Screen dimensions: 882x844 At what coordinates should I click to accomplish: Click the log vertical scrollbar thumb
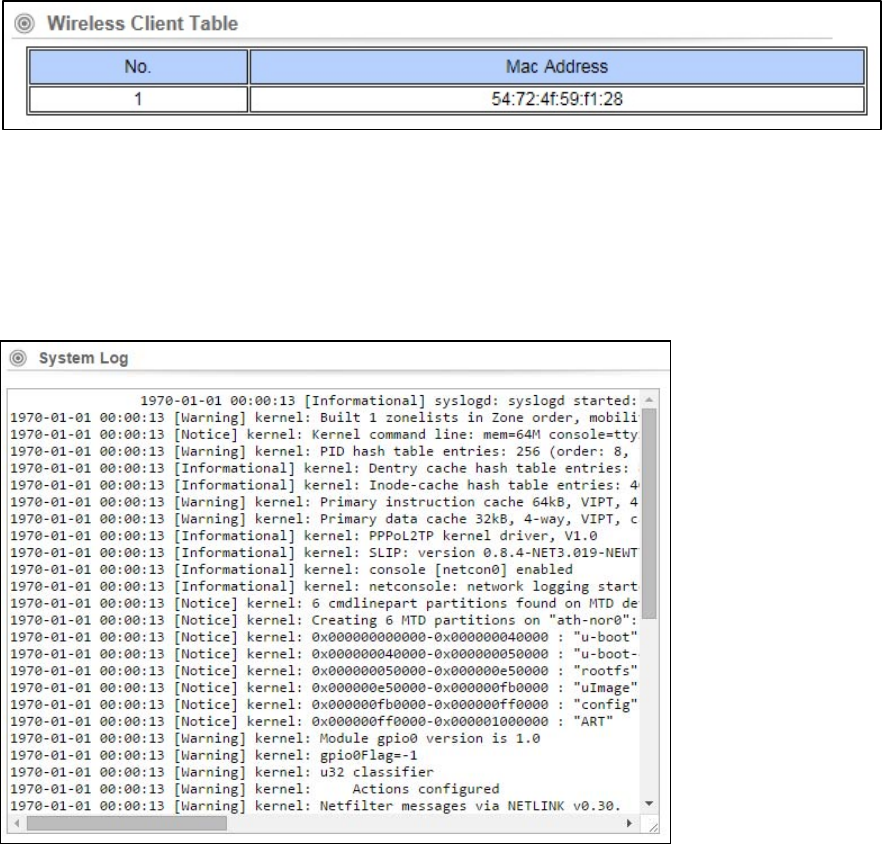[649, 514]
